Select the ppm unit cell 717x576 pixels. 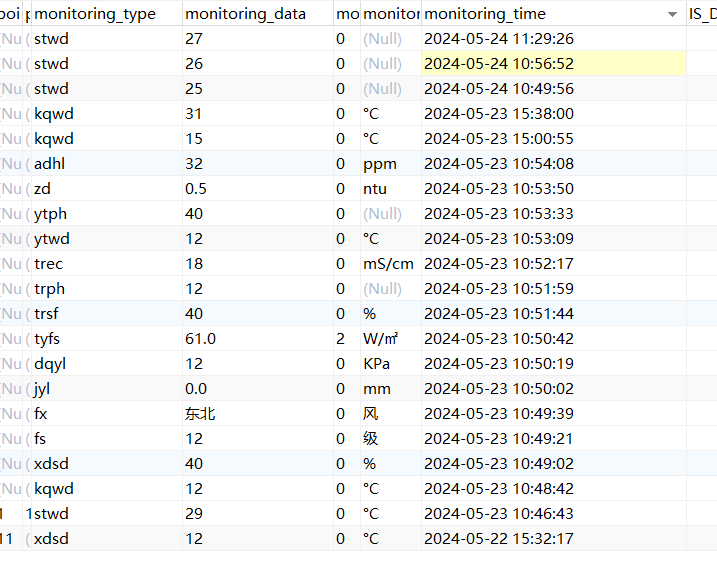(x=380, y=163)
